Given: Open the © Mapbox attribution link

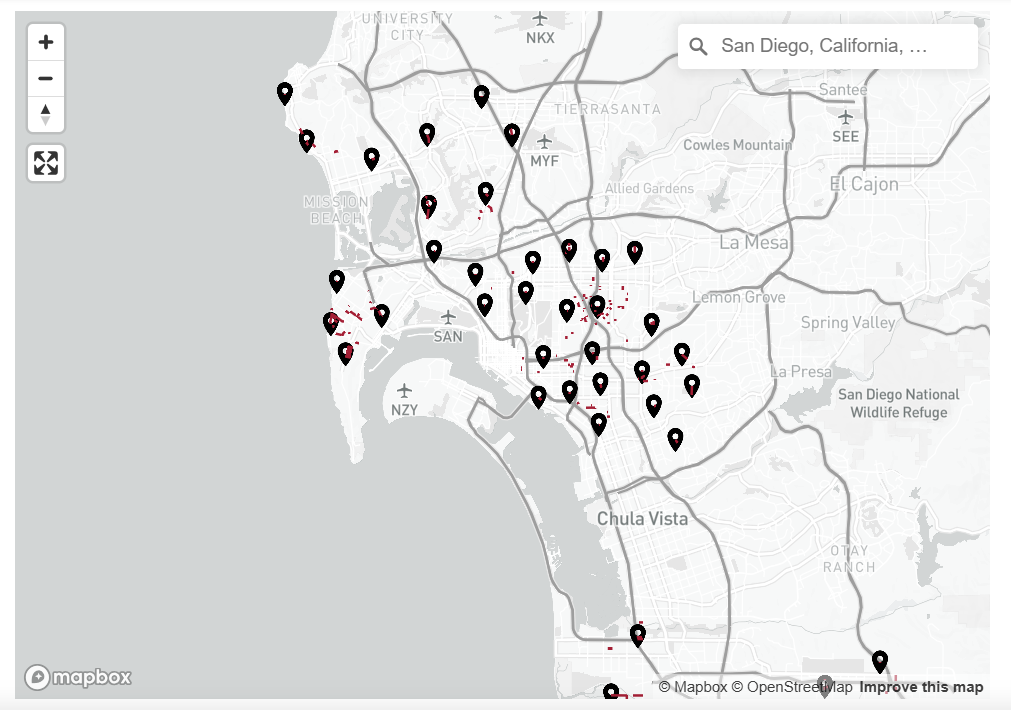Looking at the screenshot, I should (x=692, y=687).
